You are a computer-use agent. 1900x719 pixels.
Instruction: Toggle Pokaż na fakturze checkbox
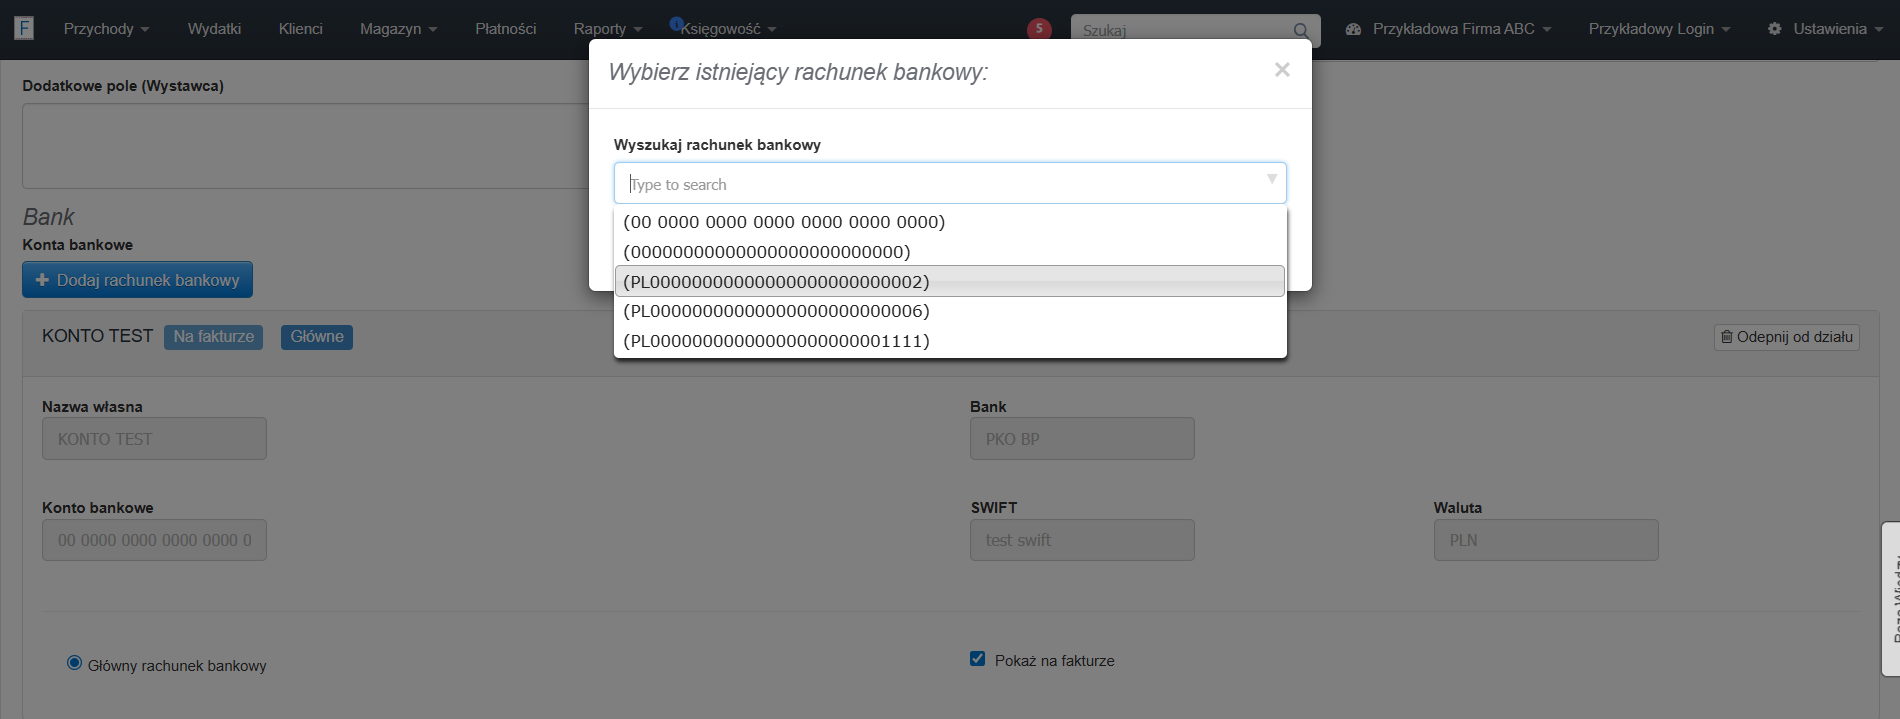click(977, 658)
